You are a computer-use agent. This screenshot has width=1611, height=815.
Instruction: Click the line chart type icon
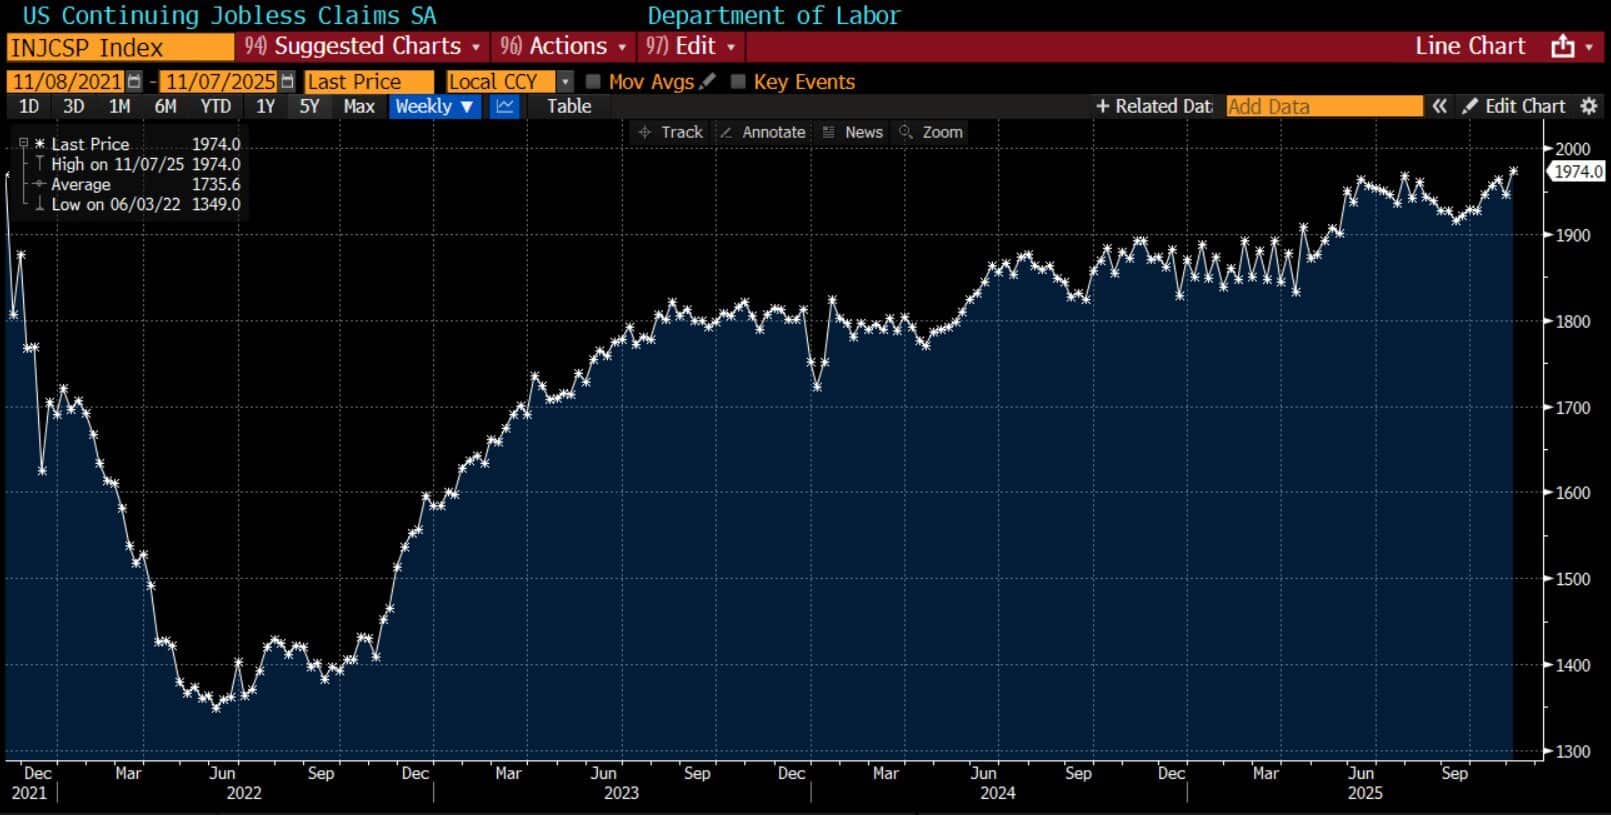tap(505, 106)
